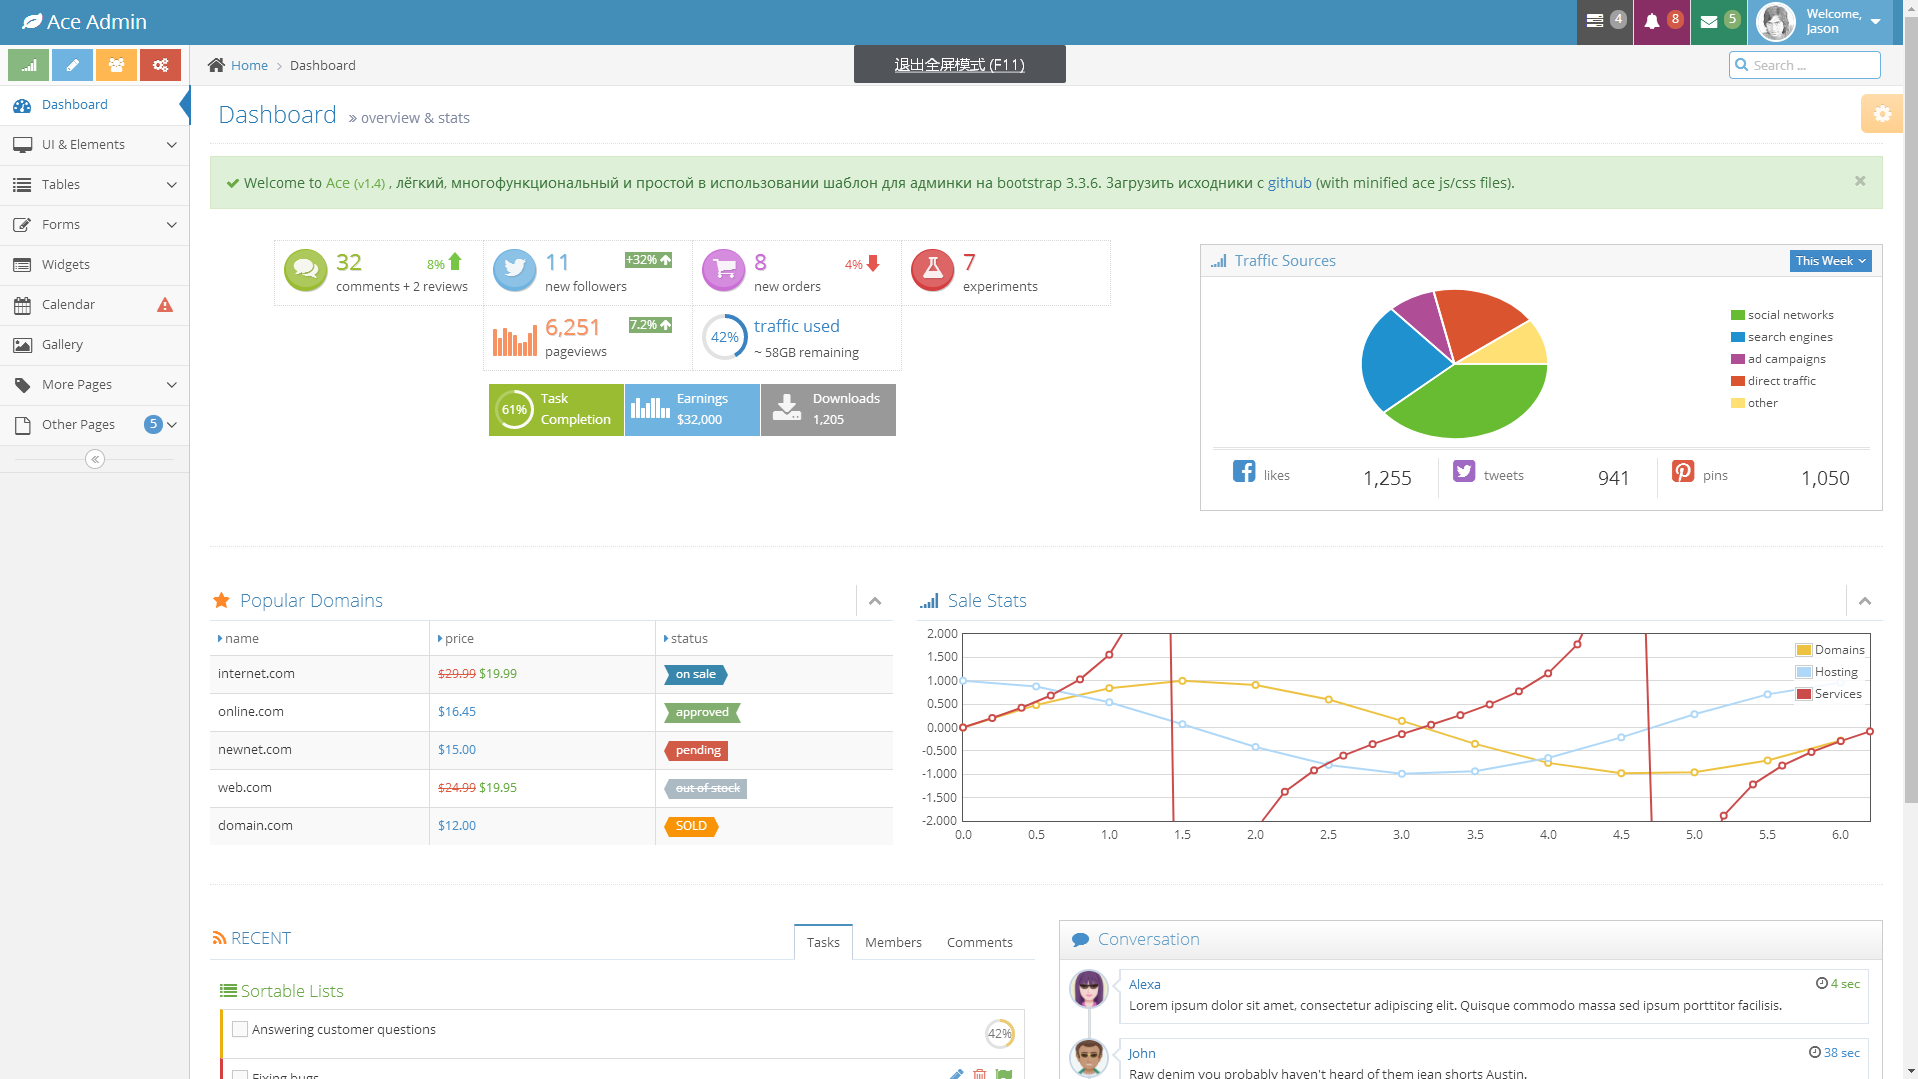Expand the More Pages sidebar menu

click(94, 385)
